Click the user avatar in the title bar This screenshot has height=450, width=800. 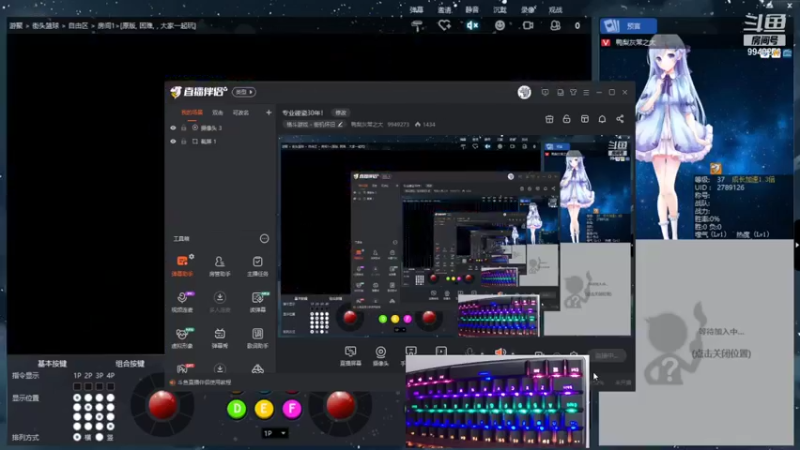tap(524, 92)
